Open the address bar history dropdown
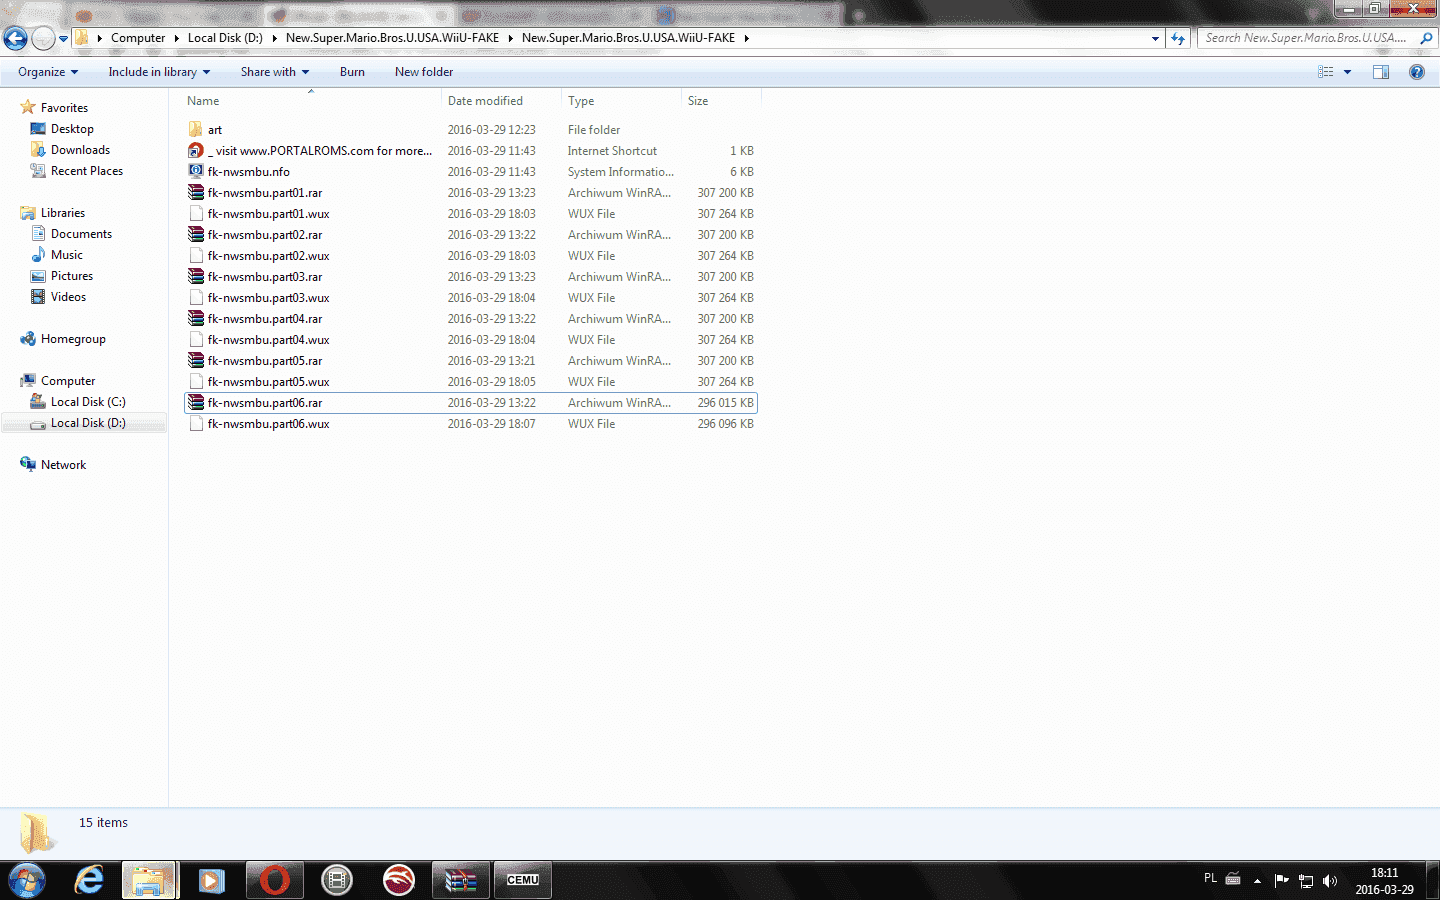 pyautogui.click(x=1155, y=38)
